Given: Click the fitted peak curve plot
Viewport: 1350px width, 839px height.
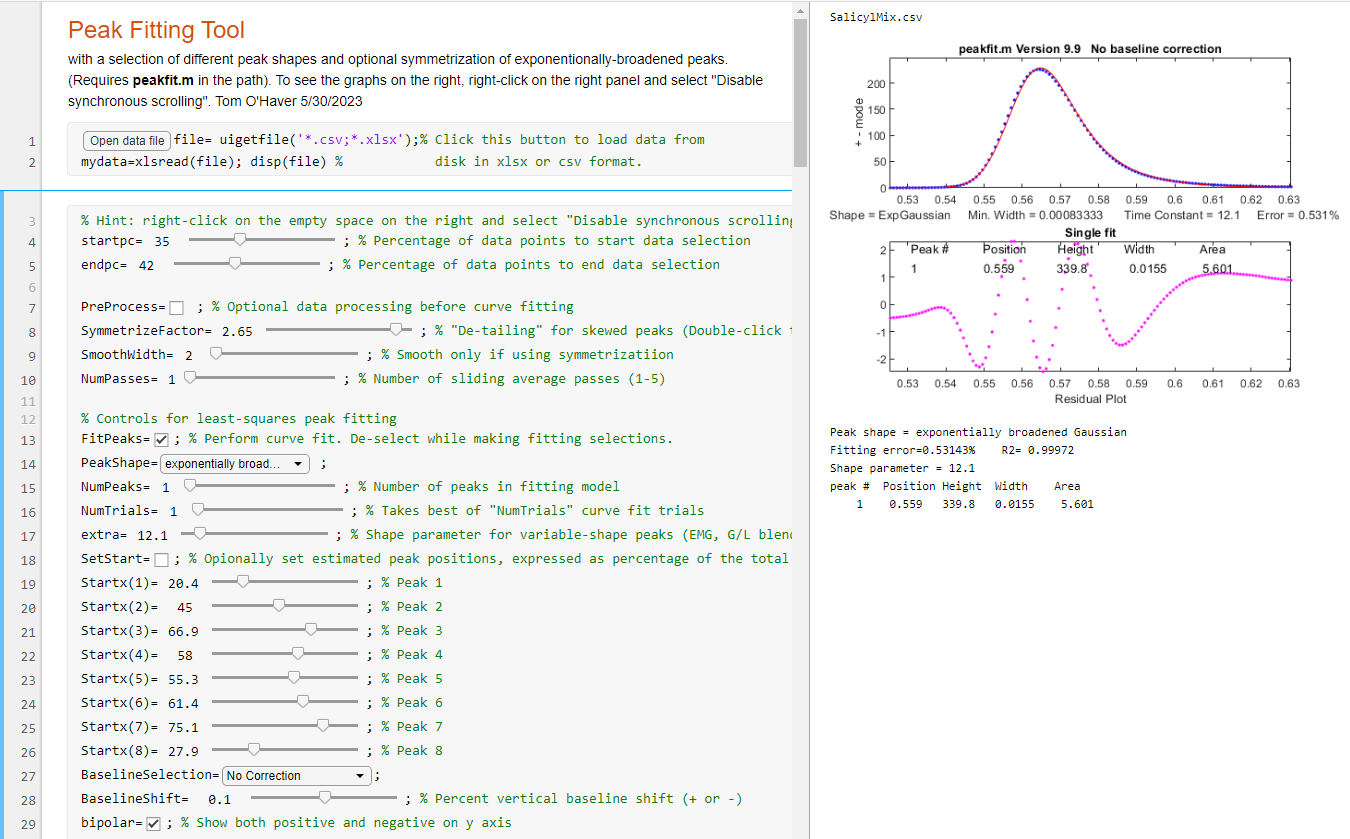Looking at the screenshot, I should click(1090, 125).
